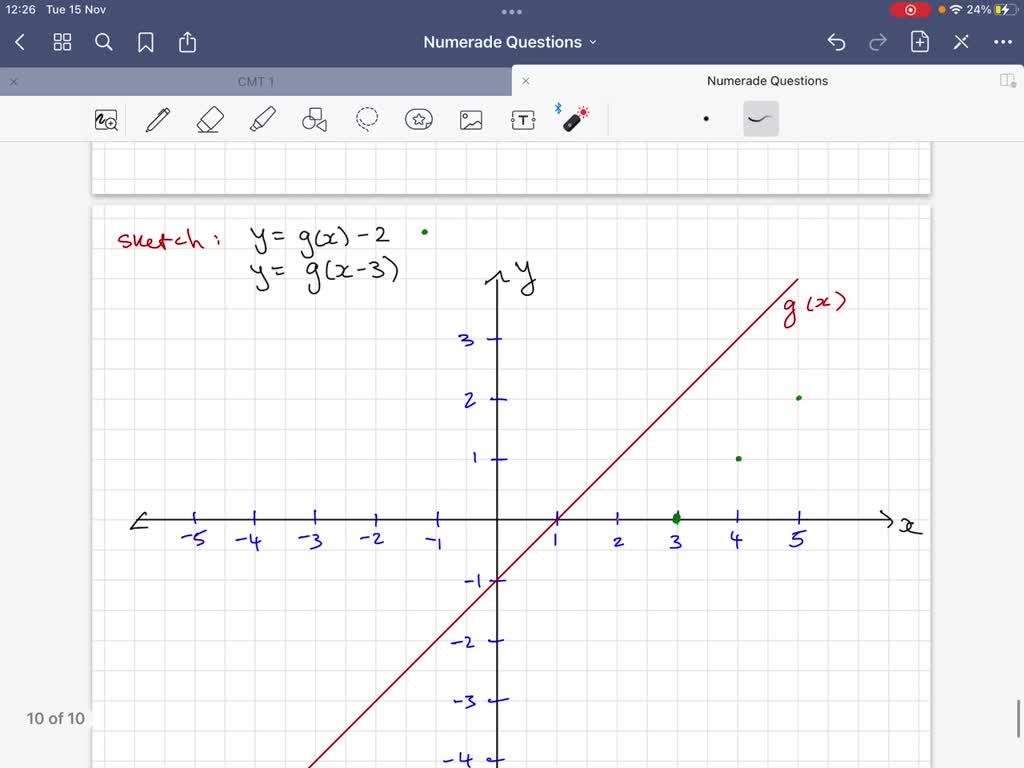
Task: Add a new page
Action: click(x=919, y=42)
